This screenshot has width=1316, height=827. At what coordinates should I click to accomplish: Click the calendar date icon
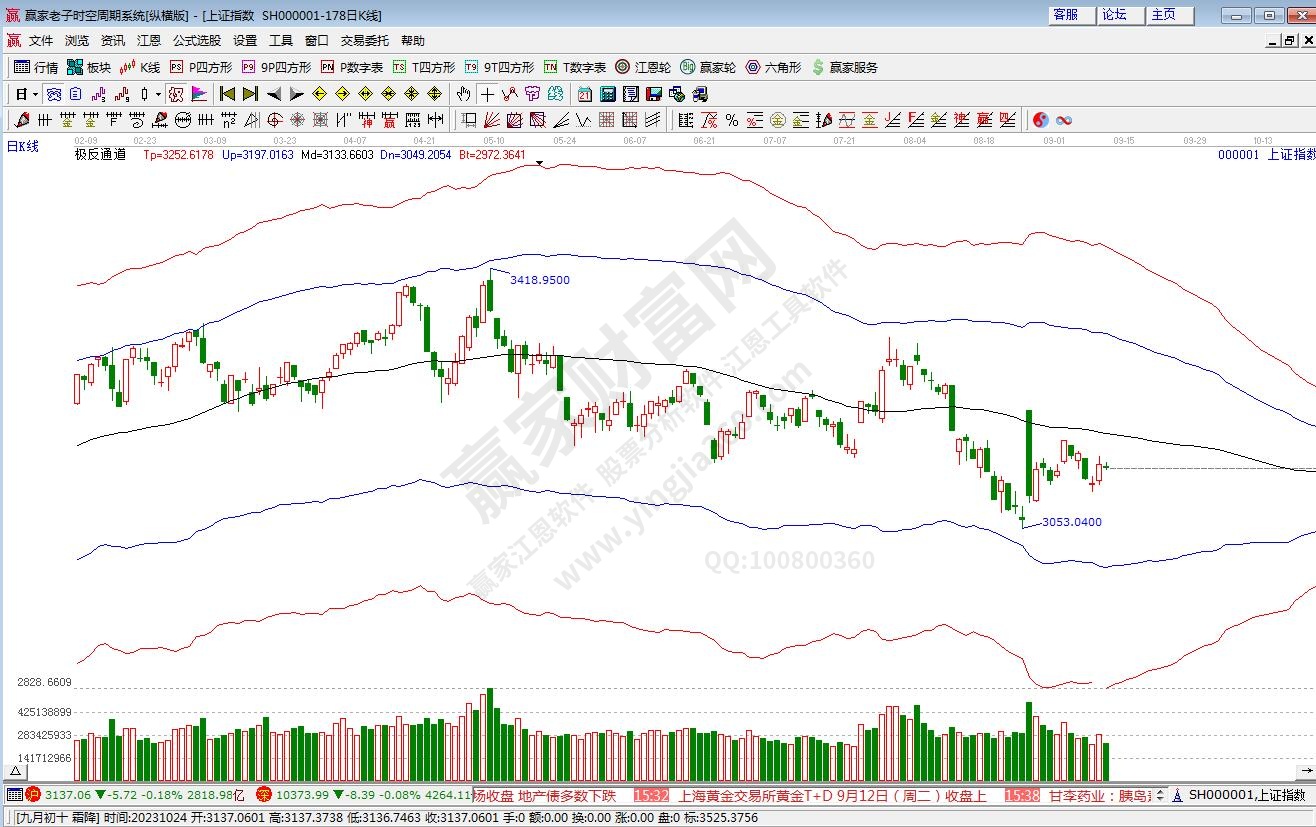pos(585,94)
